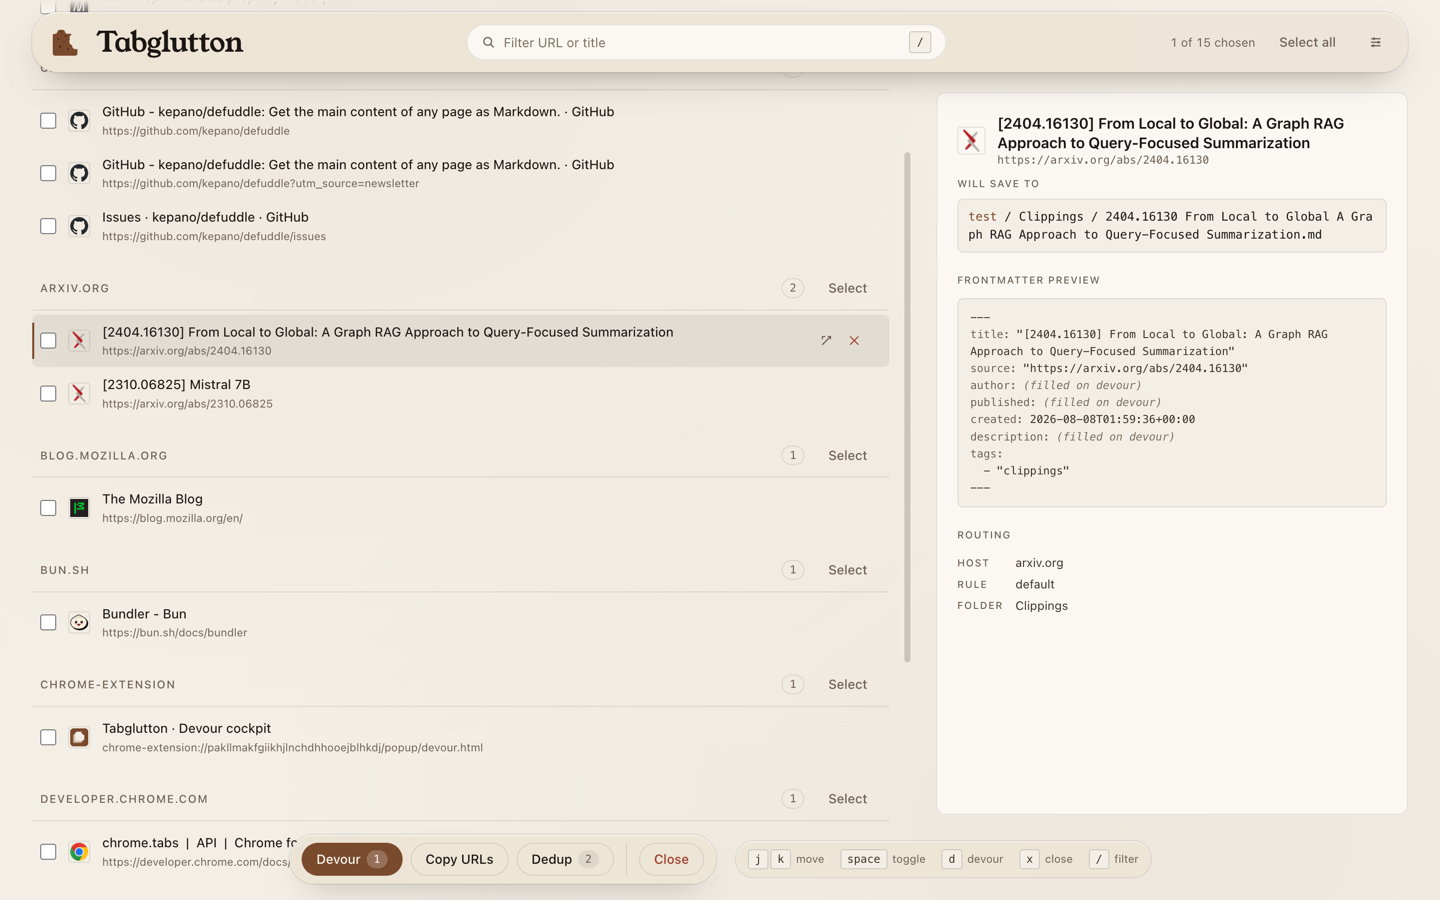Jump to the Graph RAG tab using its arrow icon
The image size is (1440, 900).
[826, 341]
